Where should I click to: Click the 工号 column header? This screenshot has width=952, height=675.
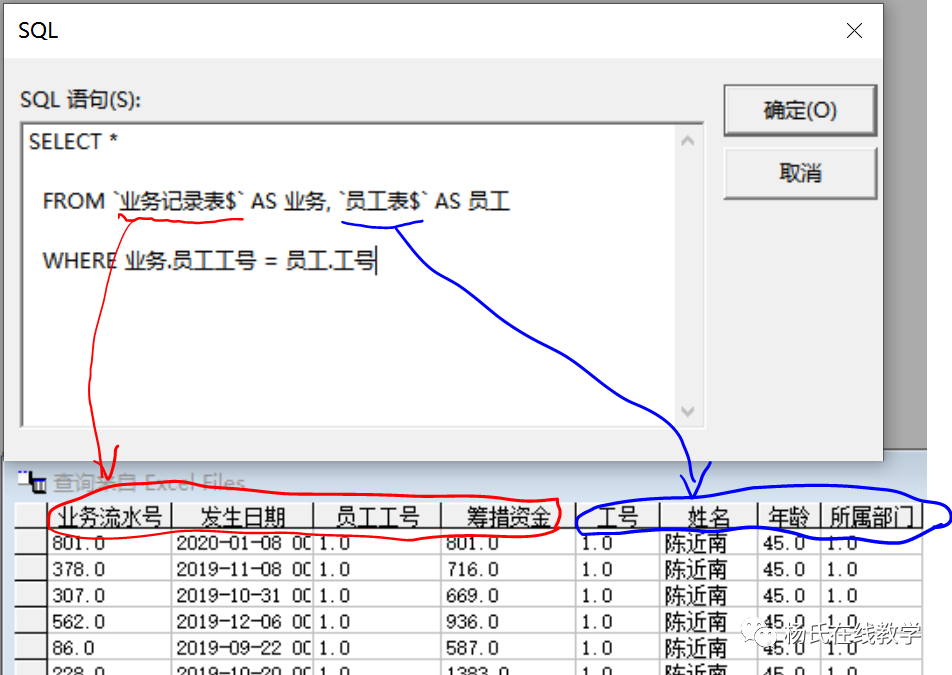(615, 517)
